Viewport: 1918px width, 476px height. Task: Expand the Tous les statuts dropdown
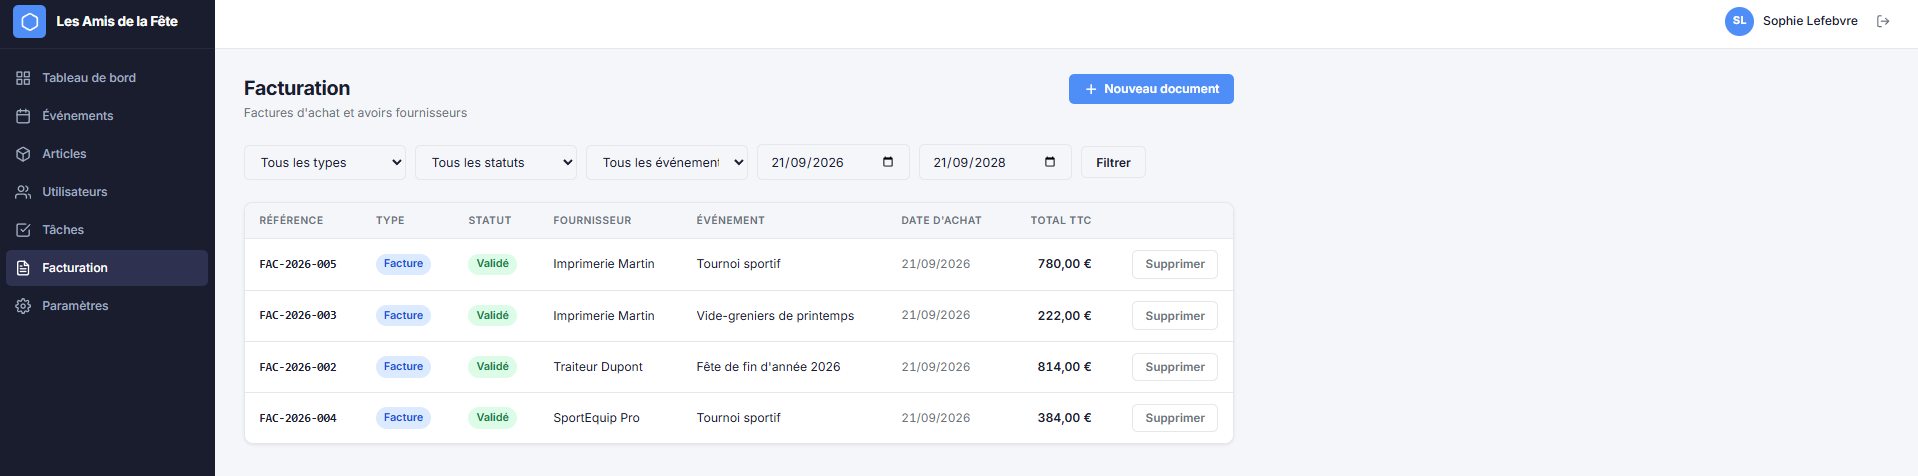click(x=496, y=162)
